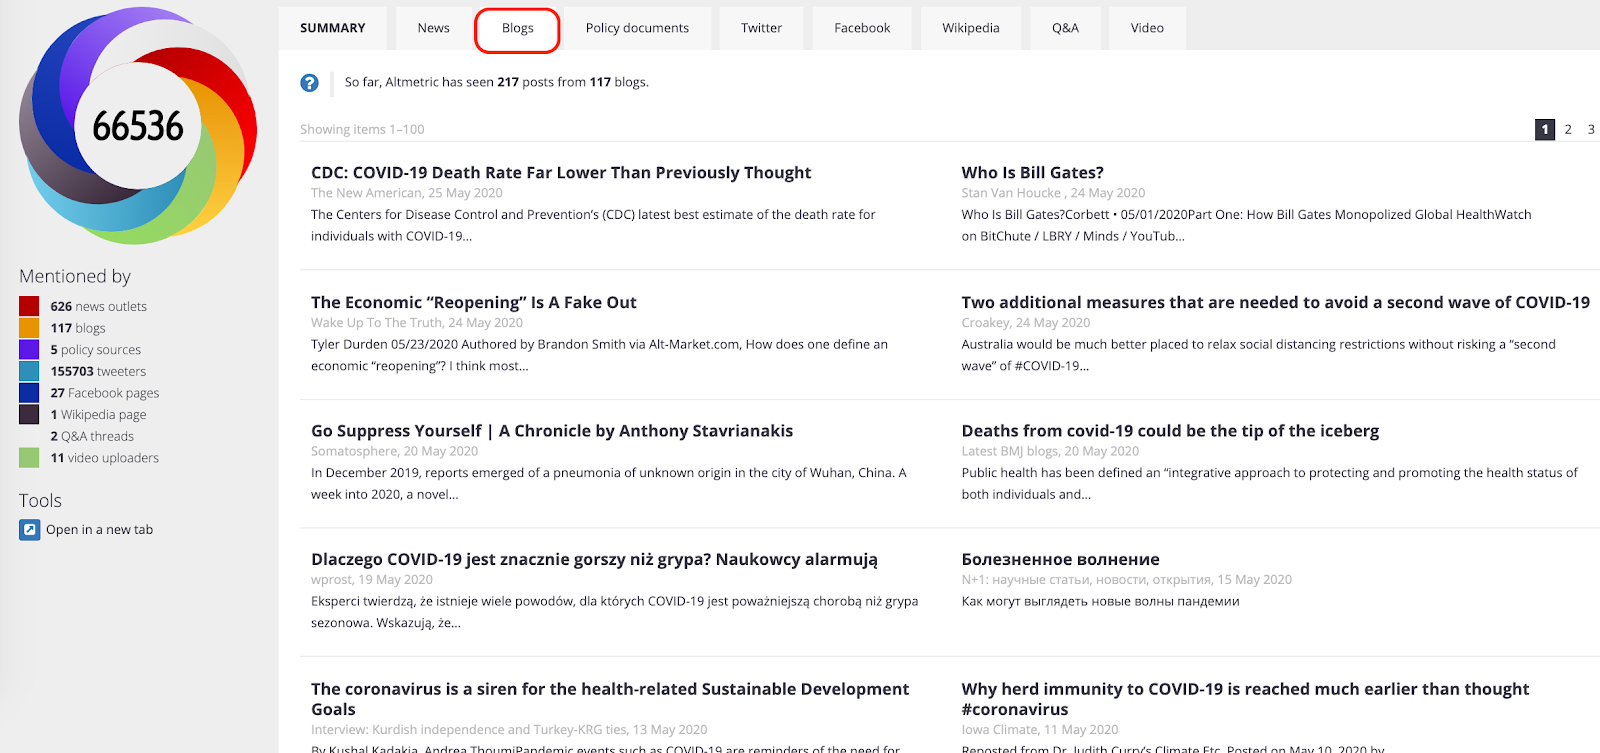This screenshot has width=1600, height=753.
Task: Open 'Who Is Bill Gates?' blog post
Action: (1032, 173)
